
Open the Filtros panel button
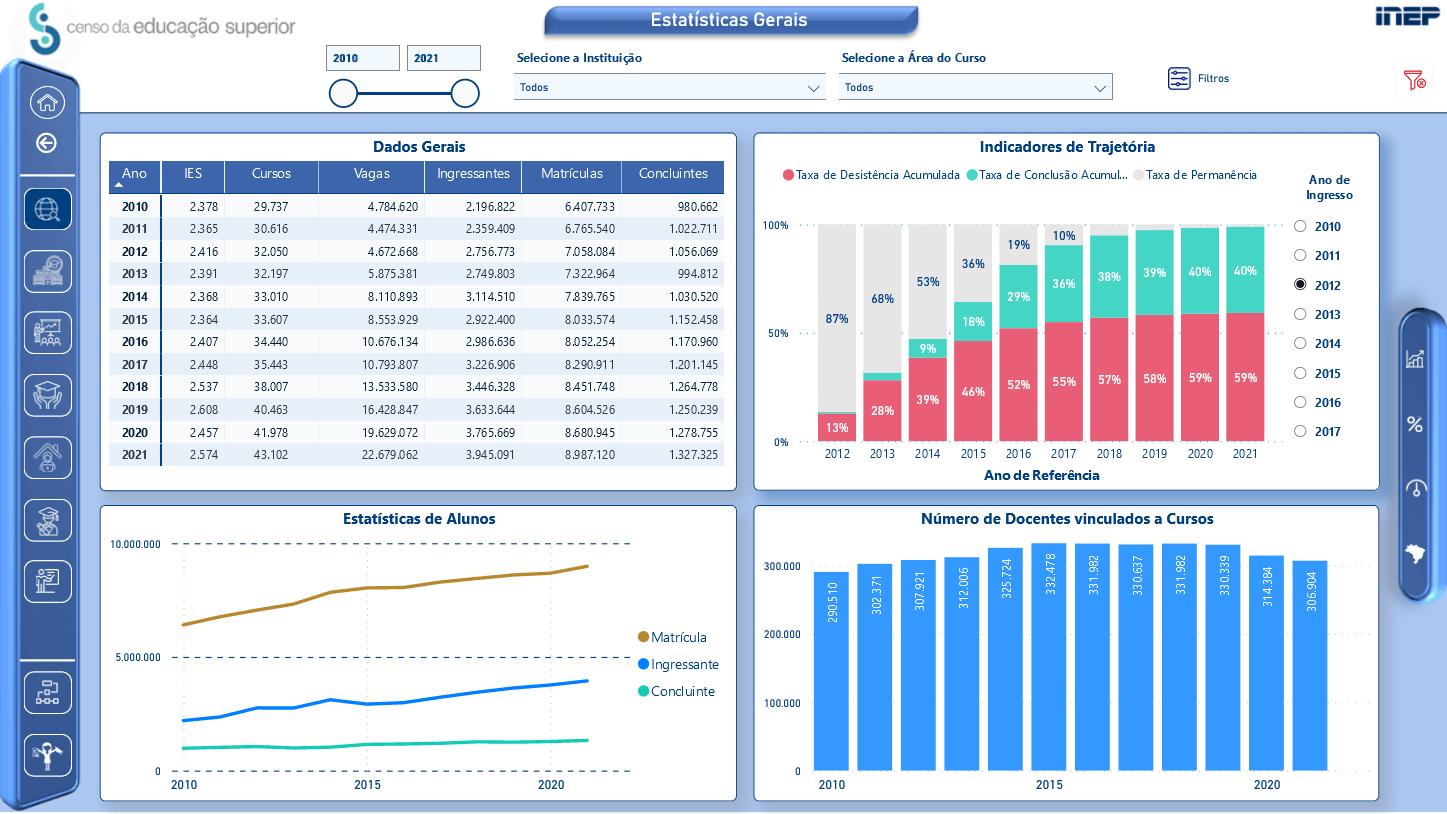pyautogui.click(x=1198, y=78)
